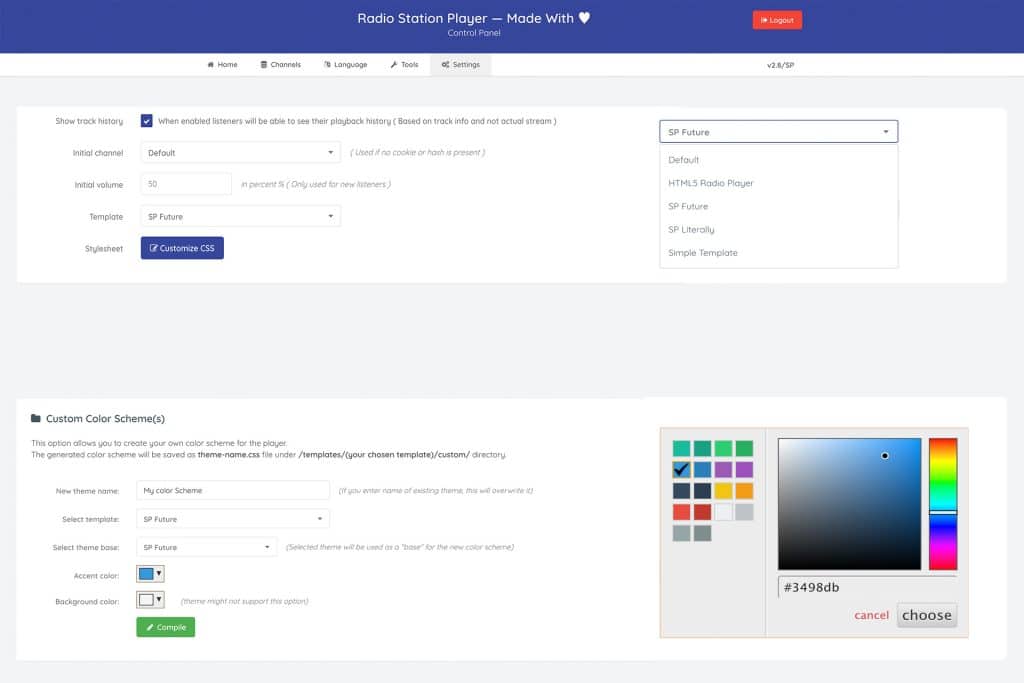1024x683 pixels.
Task: Go to the Settings tab
Action: [x=460, y=65]
